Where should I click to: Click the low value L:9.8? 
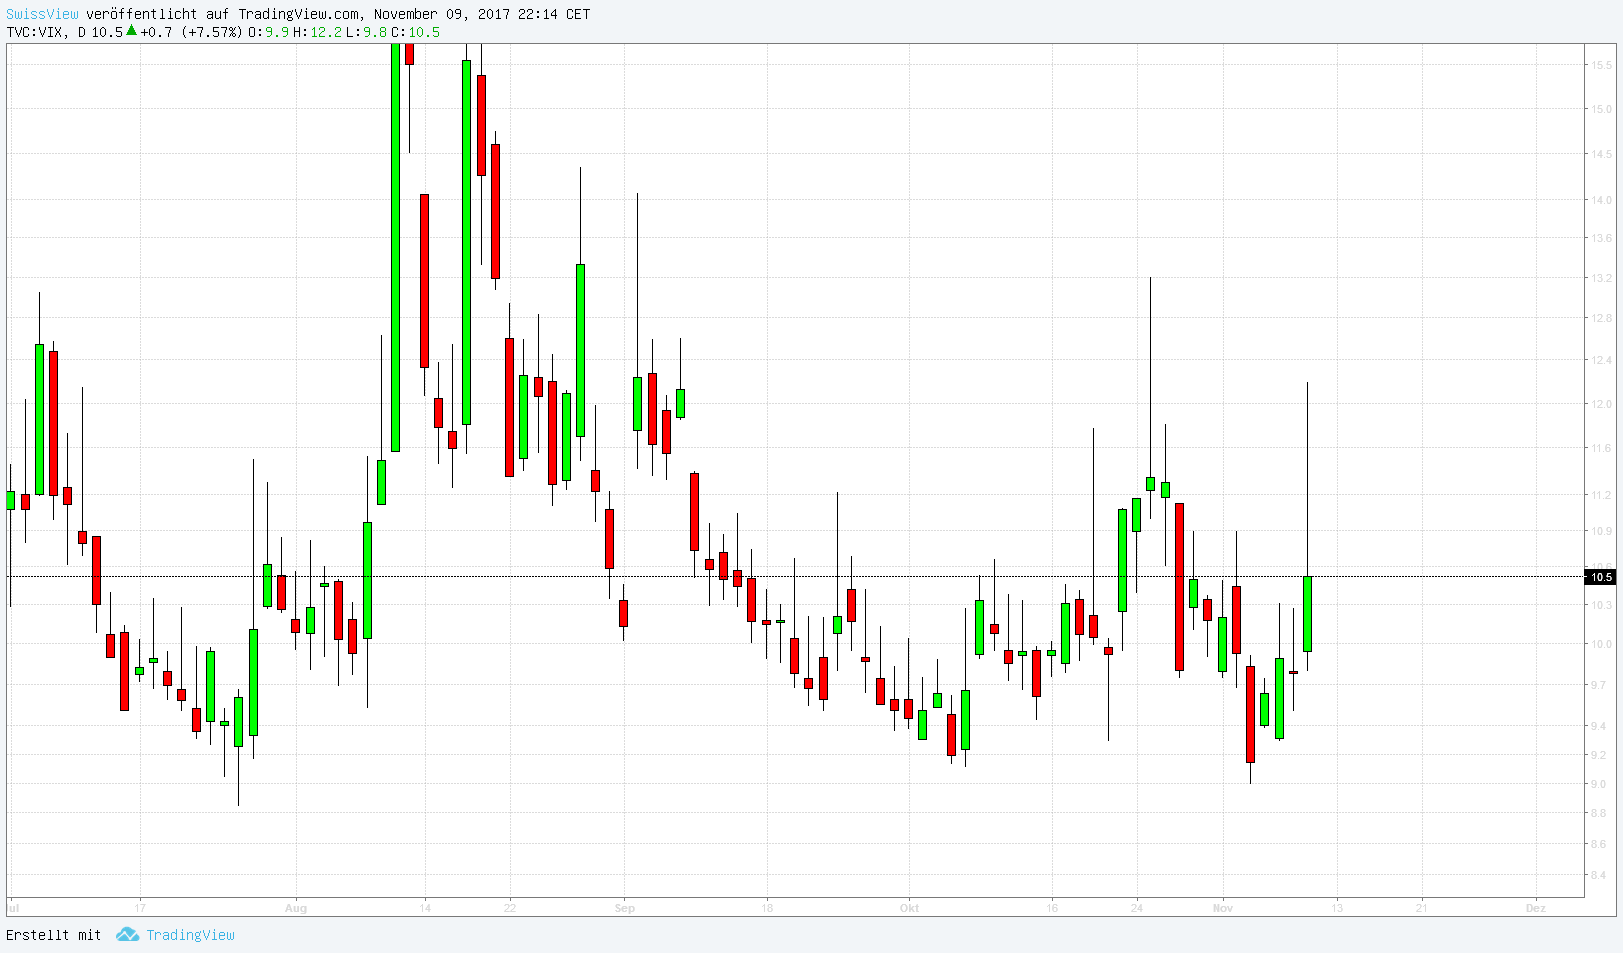[366, 32]
